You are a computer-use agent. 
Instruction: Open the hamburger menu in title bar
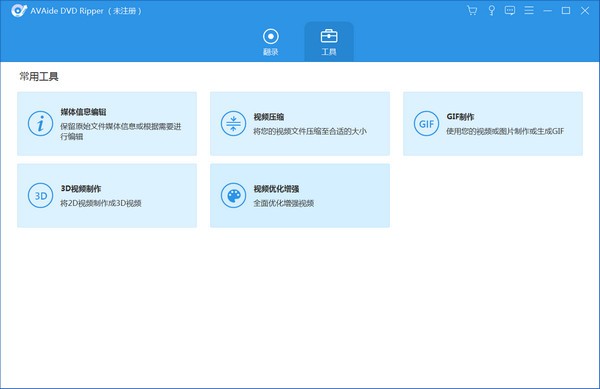pyautogui.click(x=529, y=10)
